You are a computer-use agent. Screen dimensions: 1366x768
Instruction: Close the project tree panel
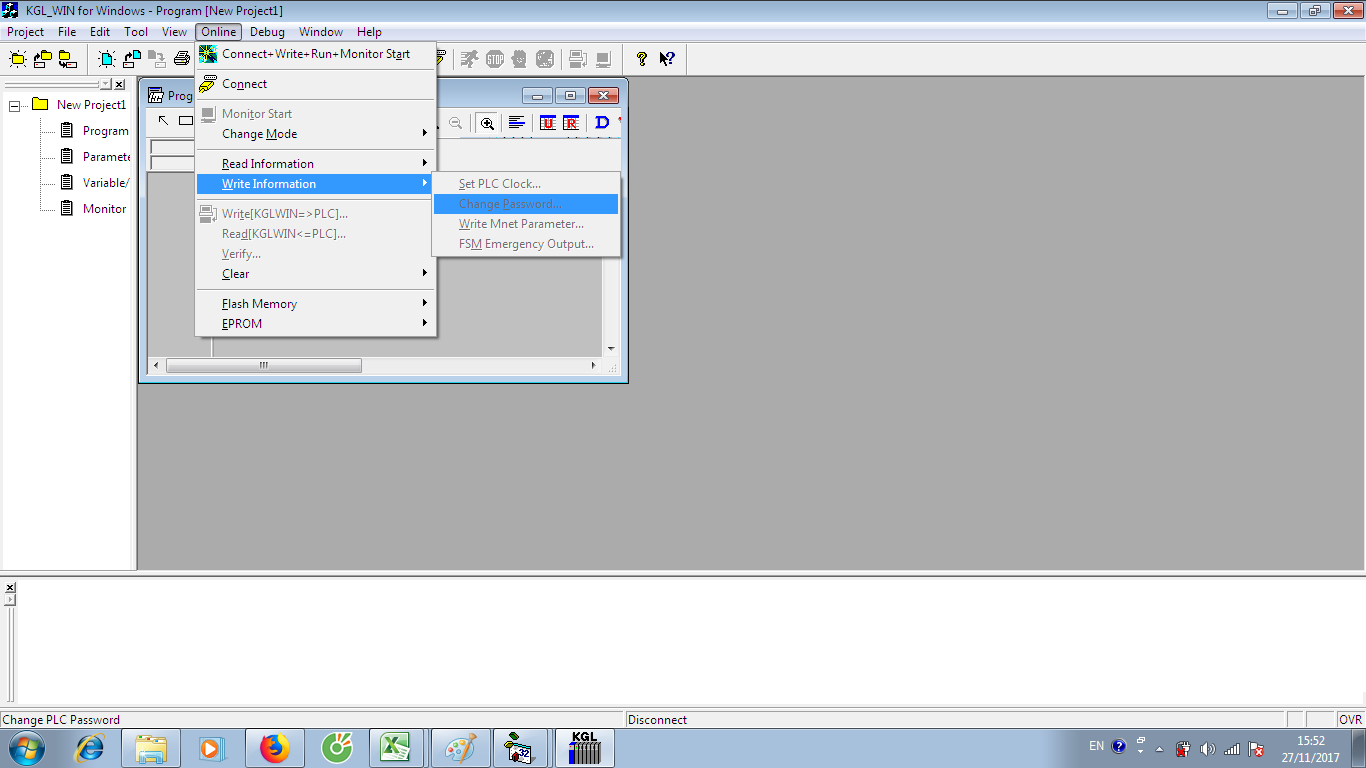click(x=120, y=85)
